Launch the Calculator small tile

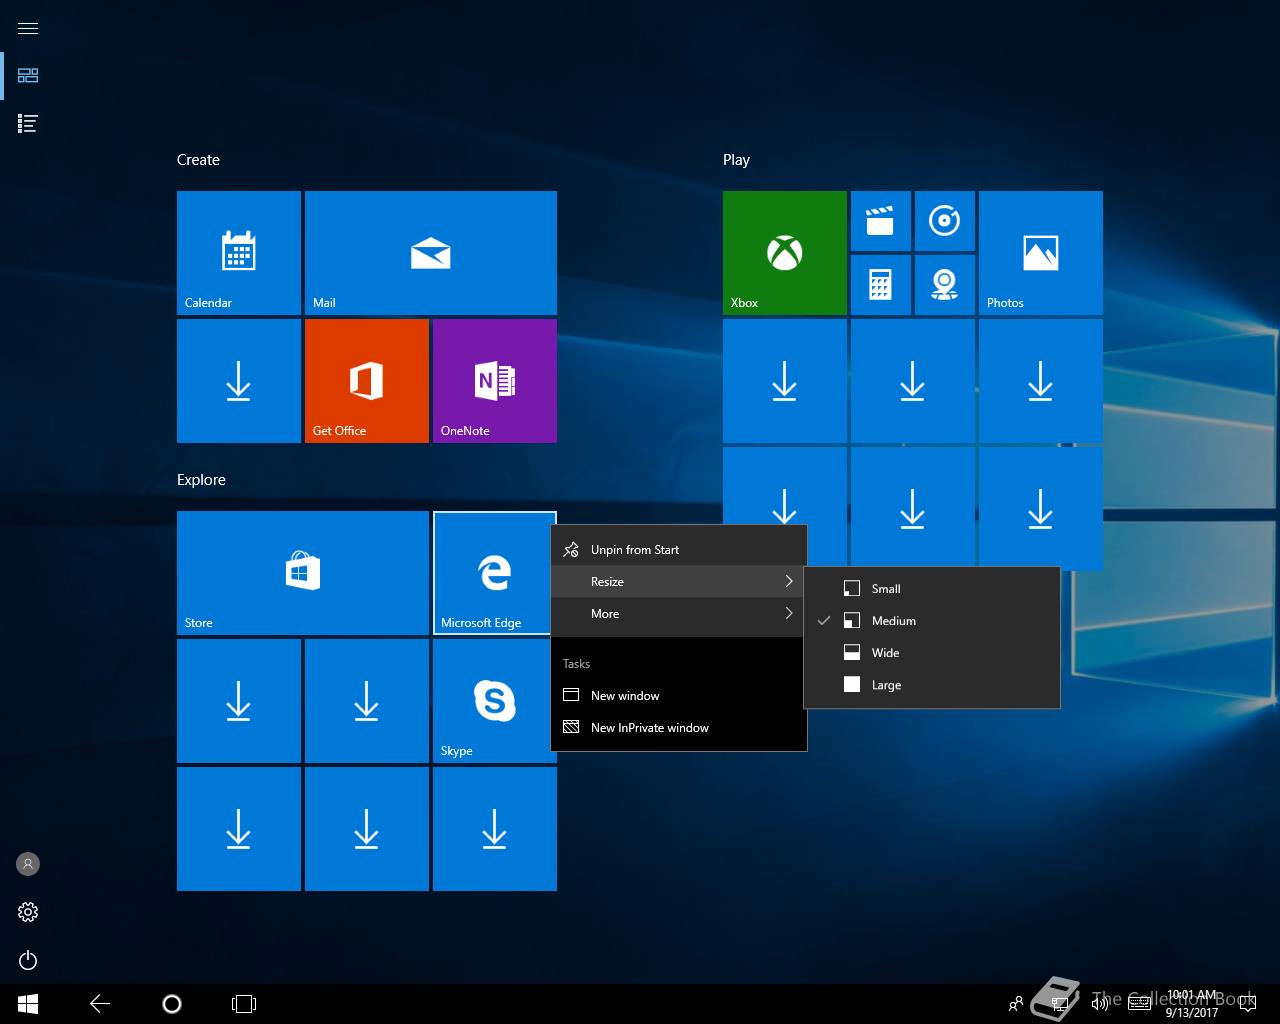click(x=881, y=285)
